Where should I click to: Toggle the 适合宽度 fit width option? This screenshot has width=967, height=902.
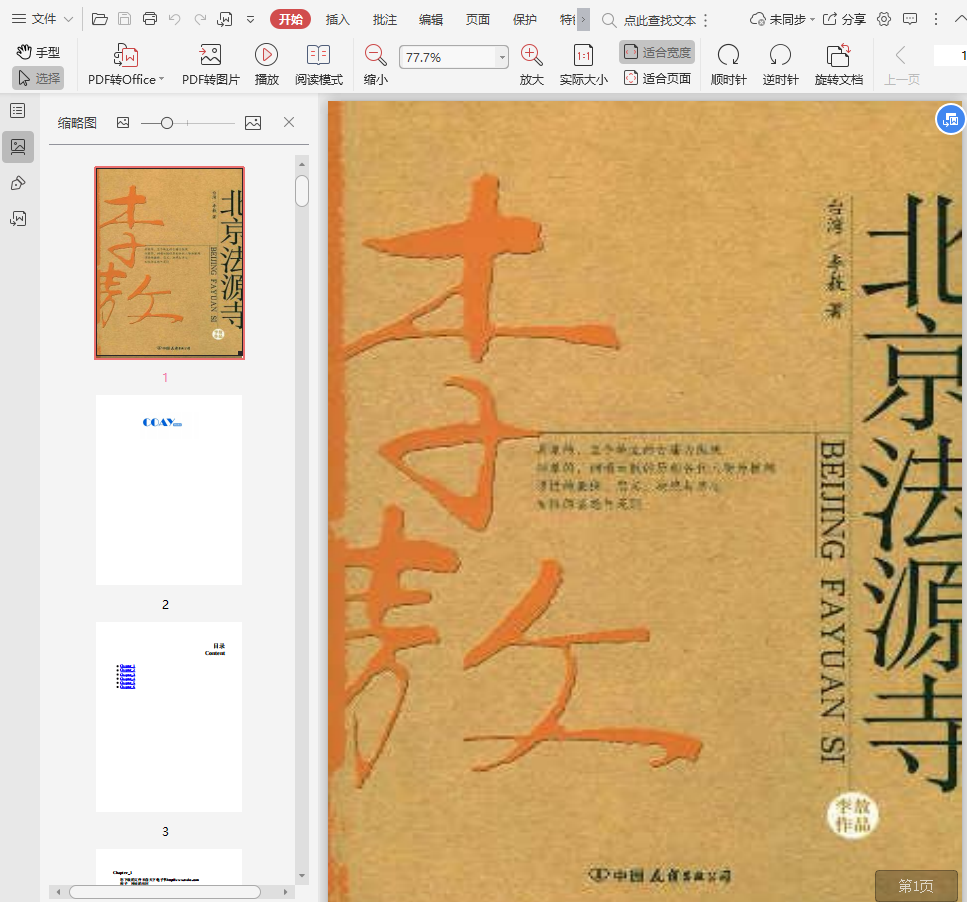[657, 52]
